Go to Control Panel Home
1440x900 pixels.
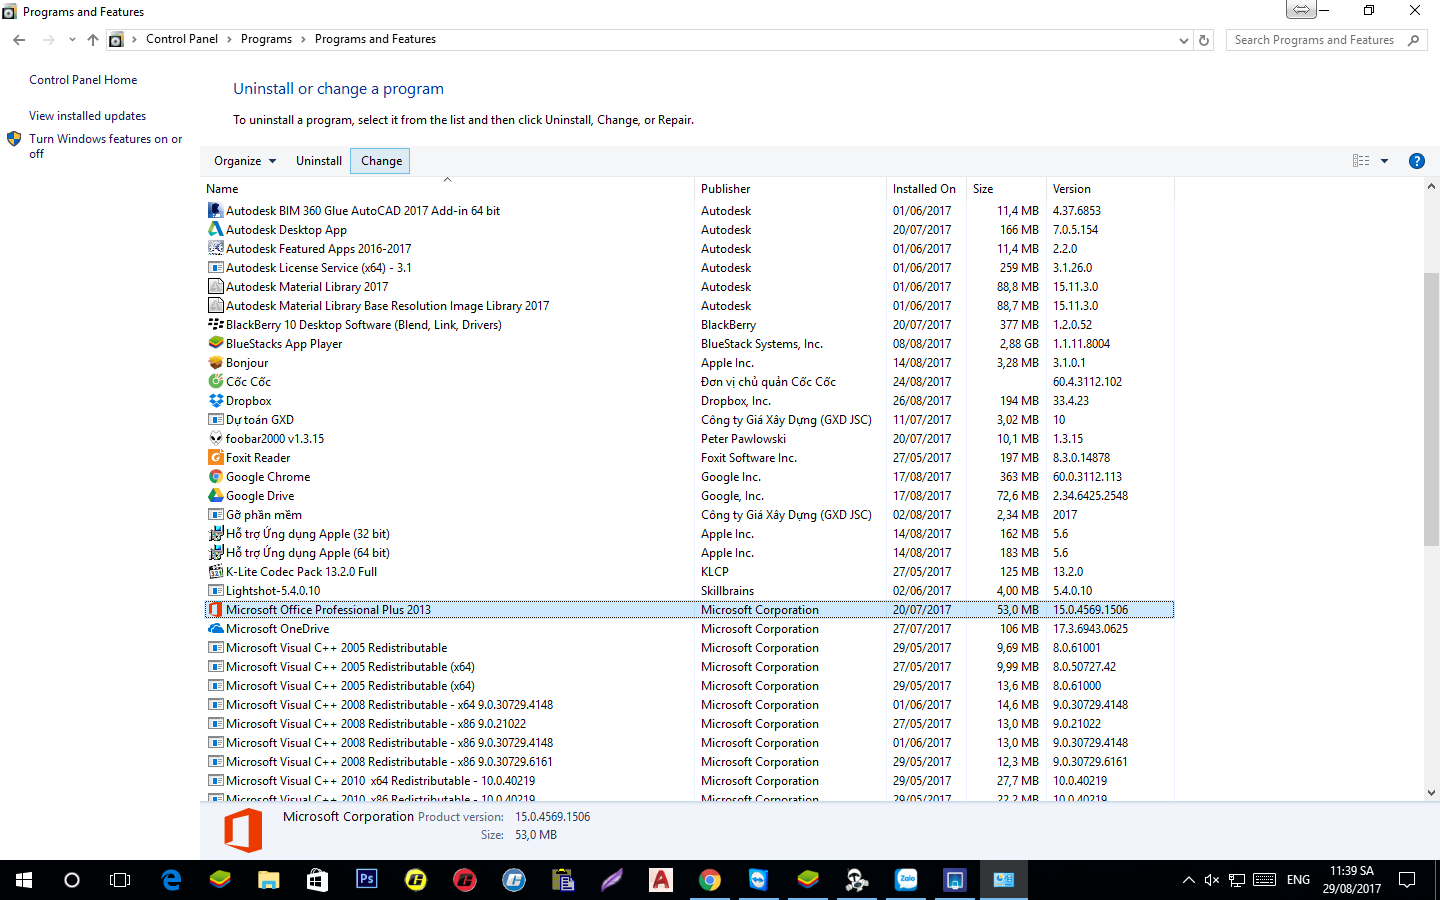tap(83, 80)
